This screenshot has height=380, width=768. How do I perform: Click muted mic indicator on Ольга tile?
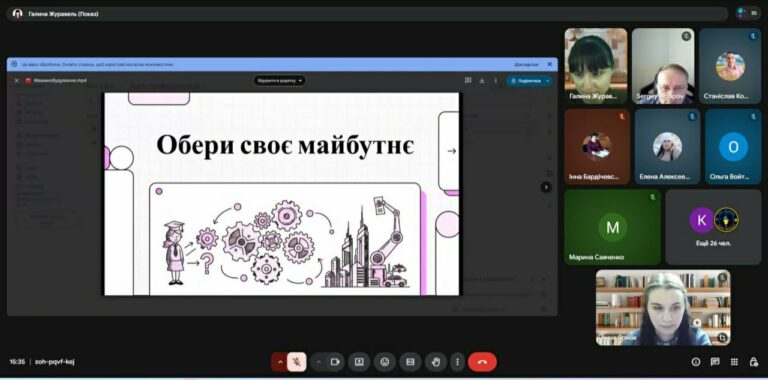753,117
